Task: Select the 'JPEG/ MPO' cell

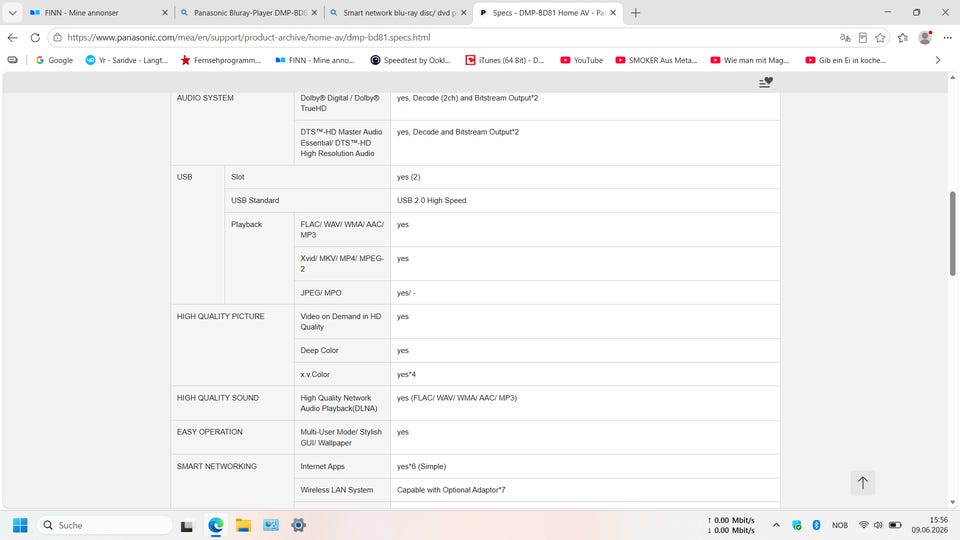Action: point(342,293)
